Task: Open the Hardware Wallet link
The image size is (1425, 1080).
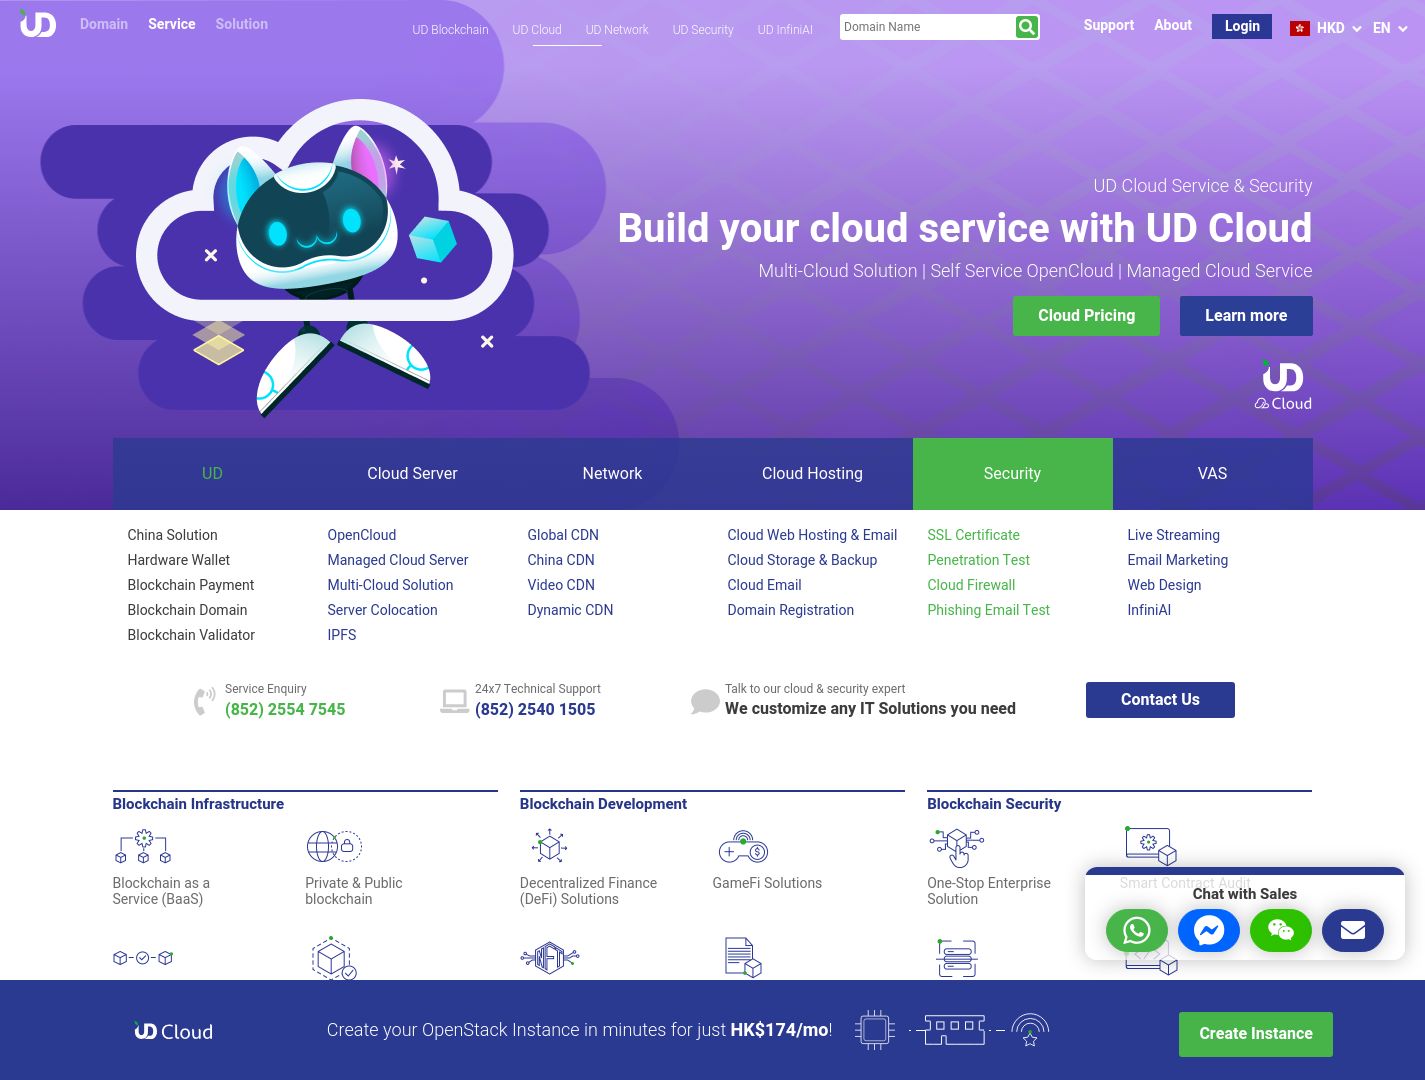Action: click(178, 560)
